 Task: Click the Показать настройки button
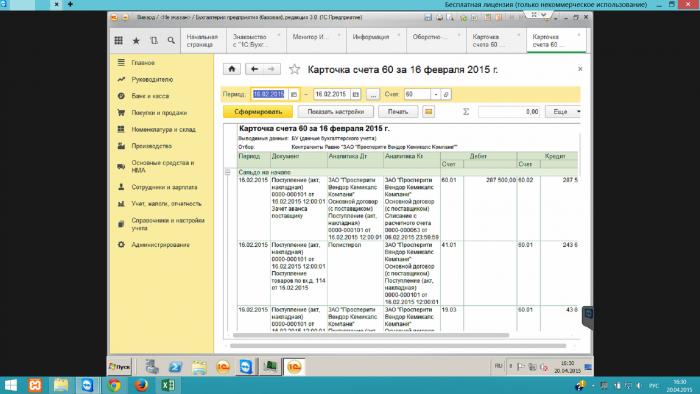pos(336,112)
